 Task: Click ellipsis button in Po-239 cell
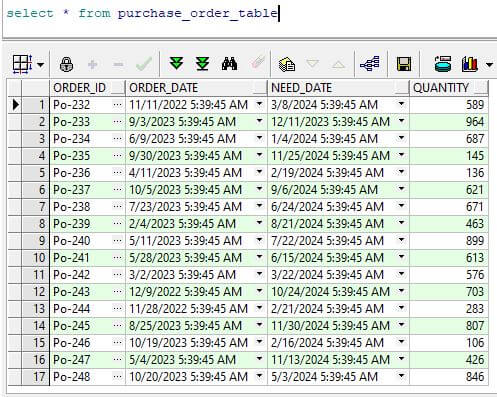click(117, 224)
